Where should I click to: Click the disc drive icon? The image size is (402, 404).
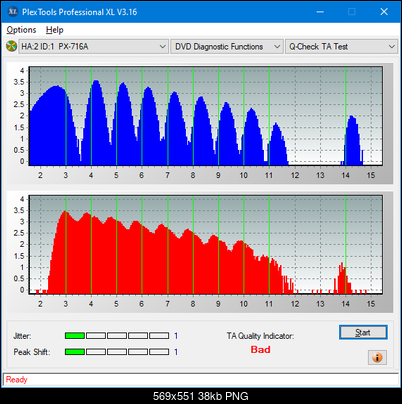[11, 46]
